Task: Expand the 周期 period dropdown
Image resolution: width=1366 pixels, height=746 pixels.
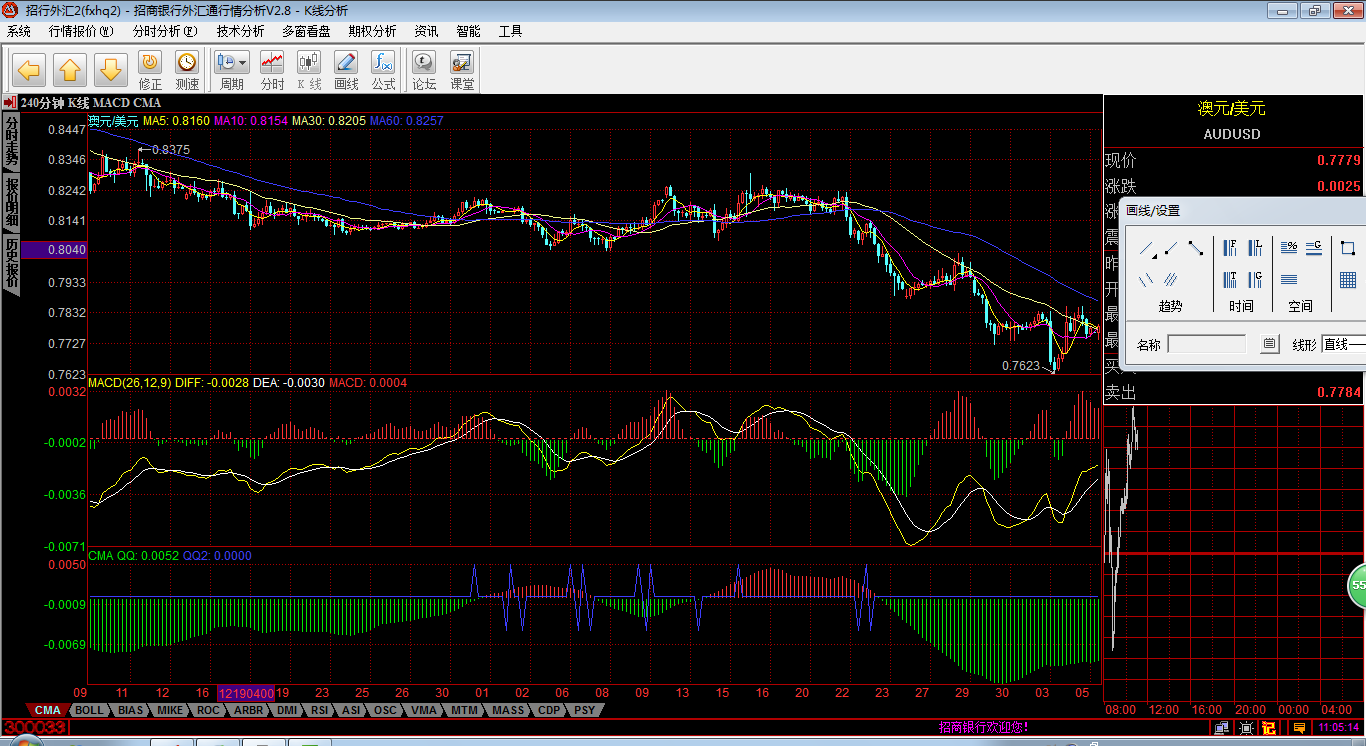Action: click(242, 62)
